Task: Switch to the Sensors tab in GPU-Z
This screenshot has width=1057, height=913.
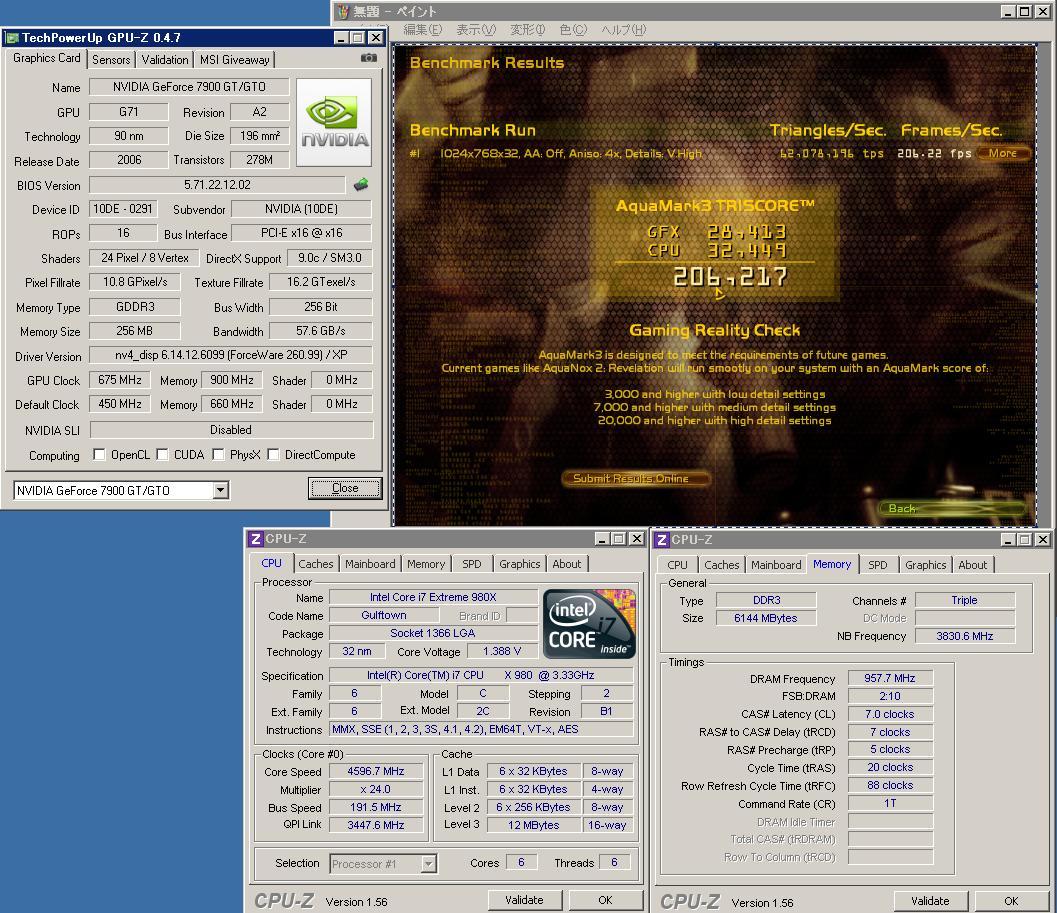Action: (x=111, y=59)
